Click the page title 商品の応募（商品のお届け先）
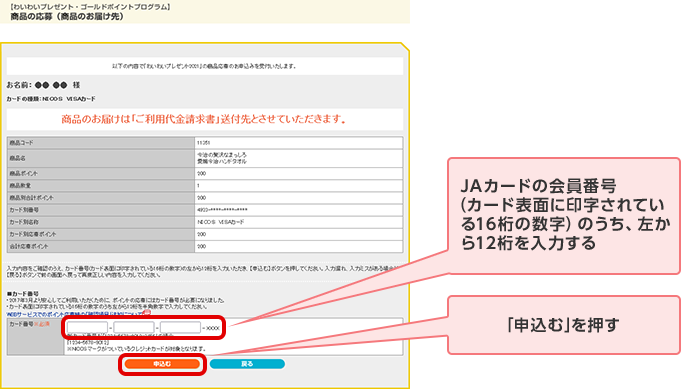 pos(67,17)
